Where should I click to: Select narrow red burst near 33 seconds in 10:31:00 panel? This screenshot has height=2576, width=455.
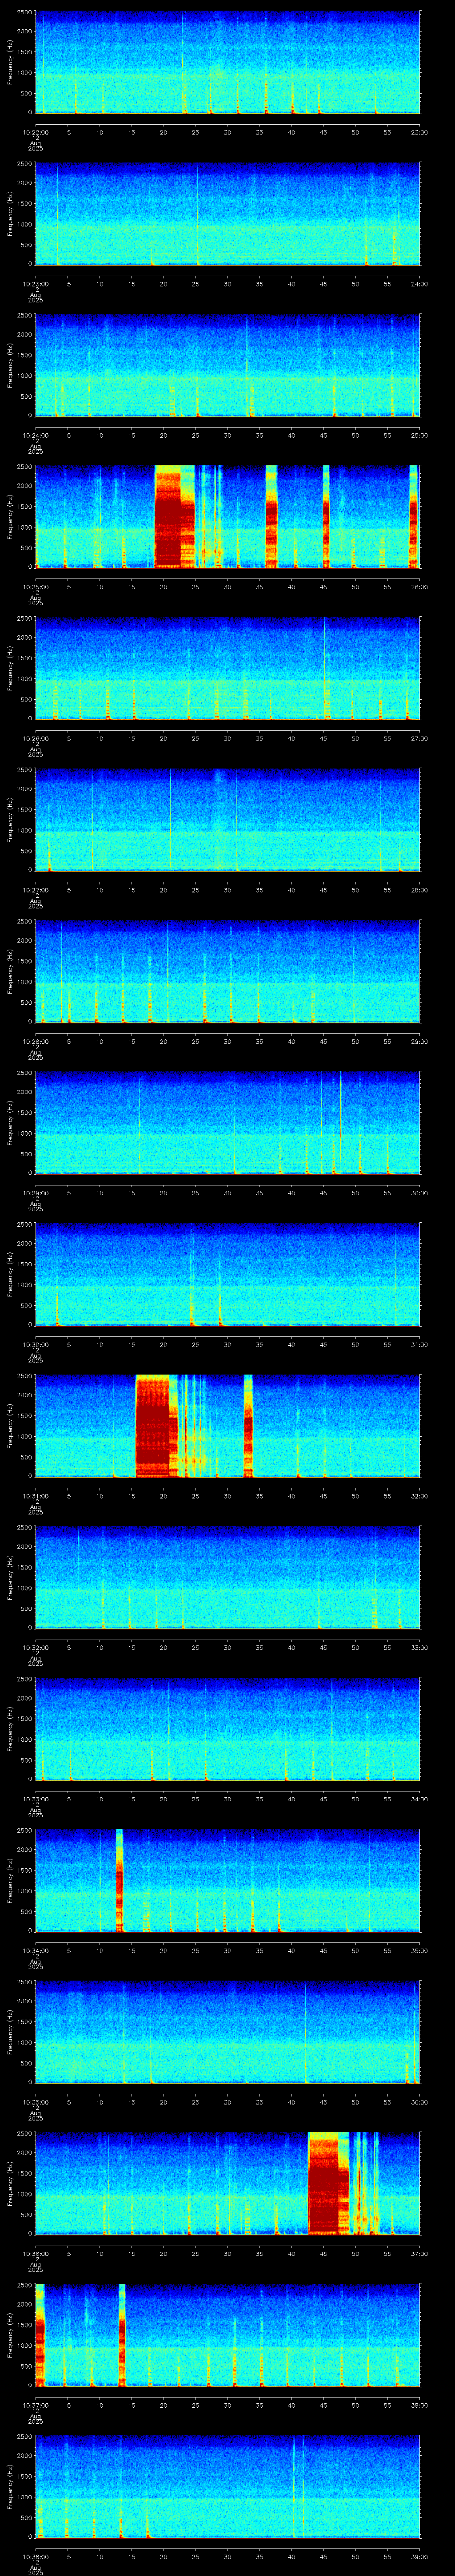(x=248, y=1426)
